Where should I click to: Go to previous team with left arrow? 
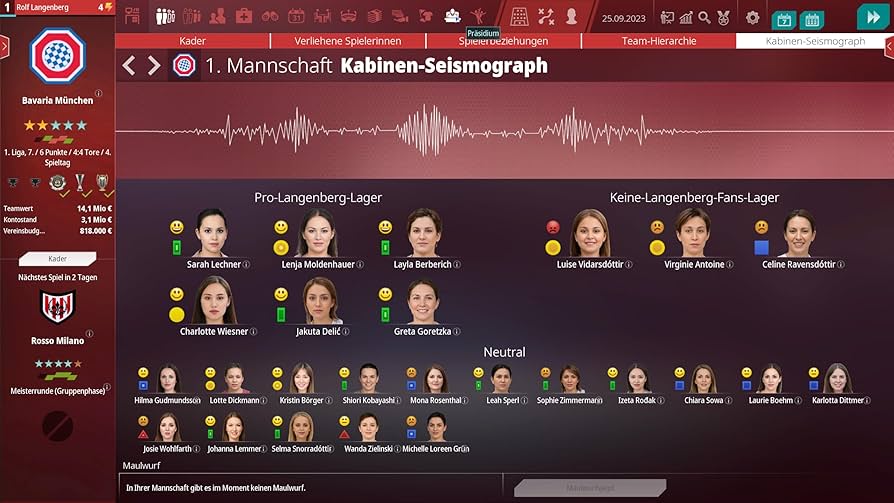(129, 66)
